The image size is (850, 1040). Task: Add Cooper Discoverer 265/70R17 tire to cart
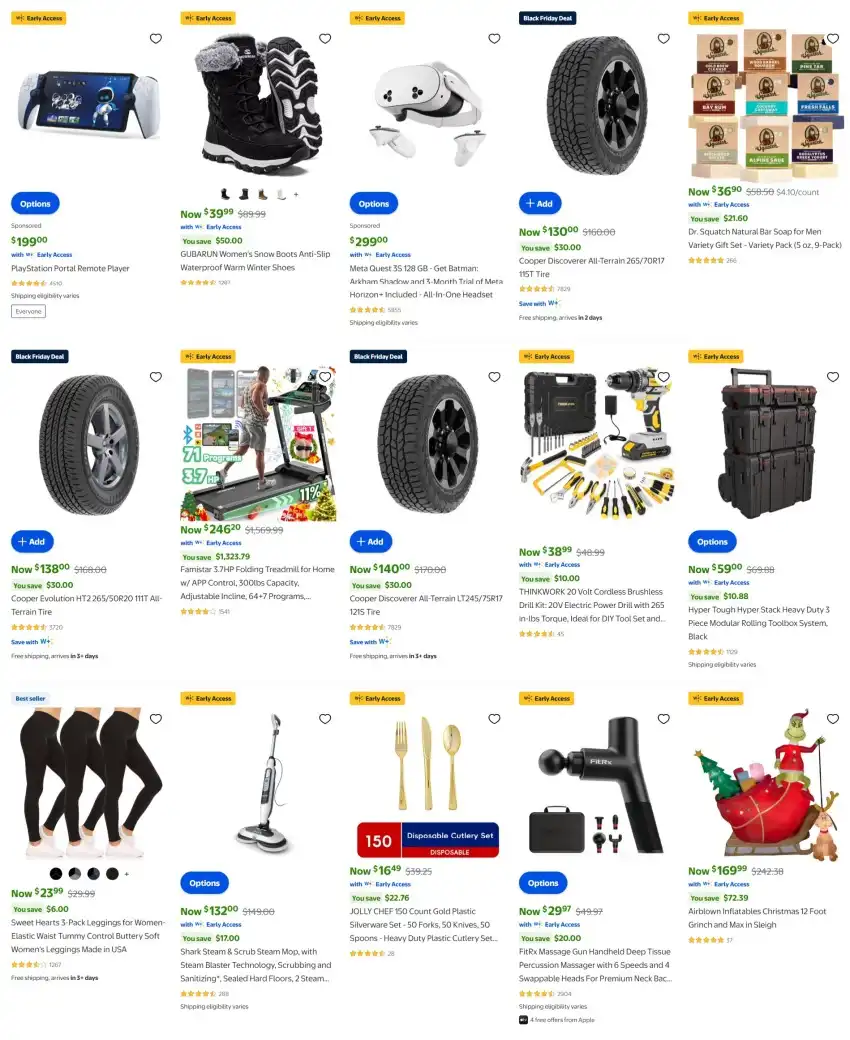pos(540,204)
